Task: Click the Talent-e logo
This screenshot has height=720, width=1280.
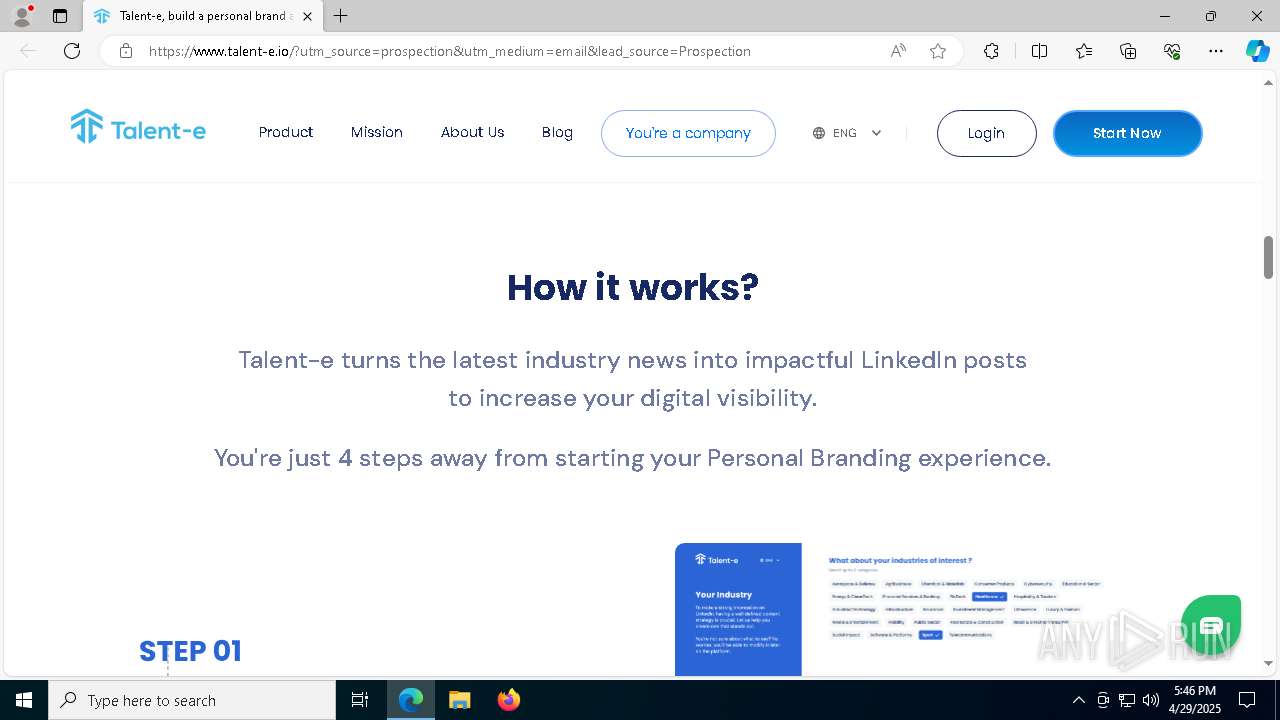Action: (x=138, y=128)
